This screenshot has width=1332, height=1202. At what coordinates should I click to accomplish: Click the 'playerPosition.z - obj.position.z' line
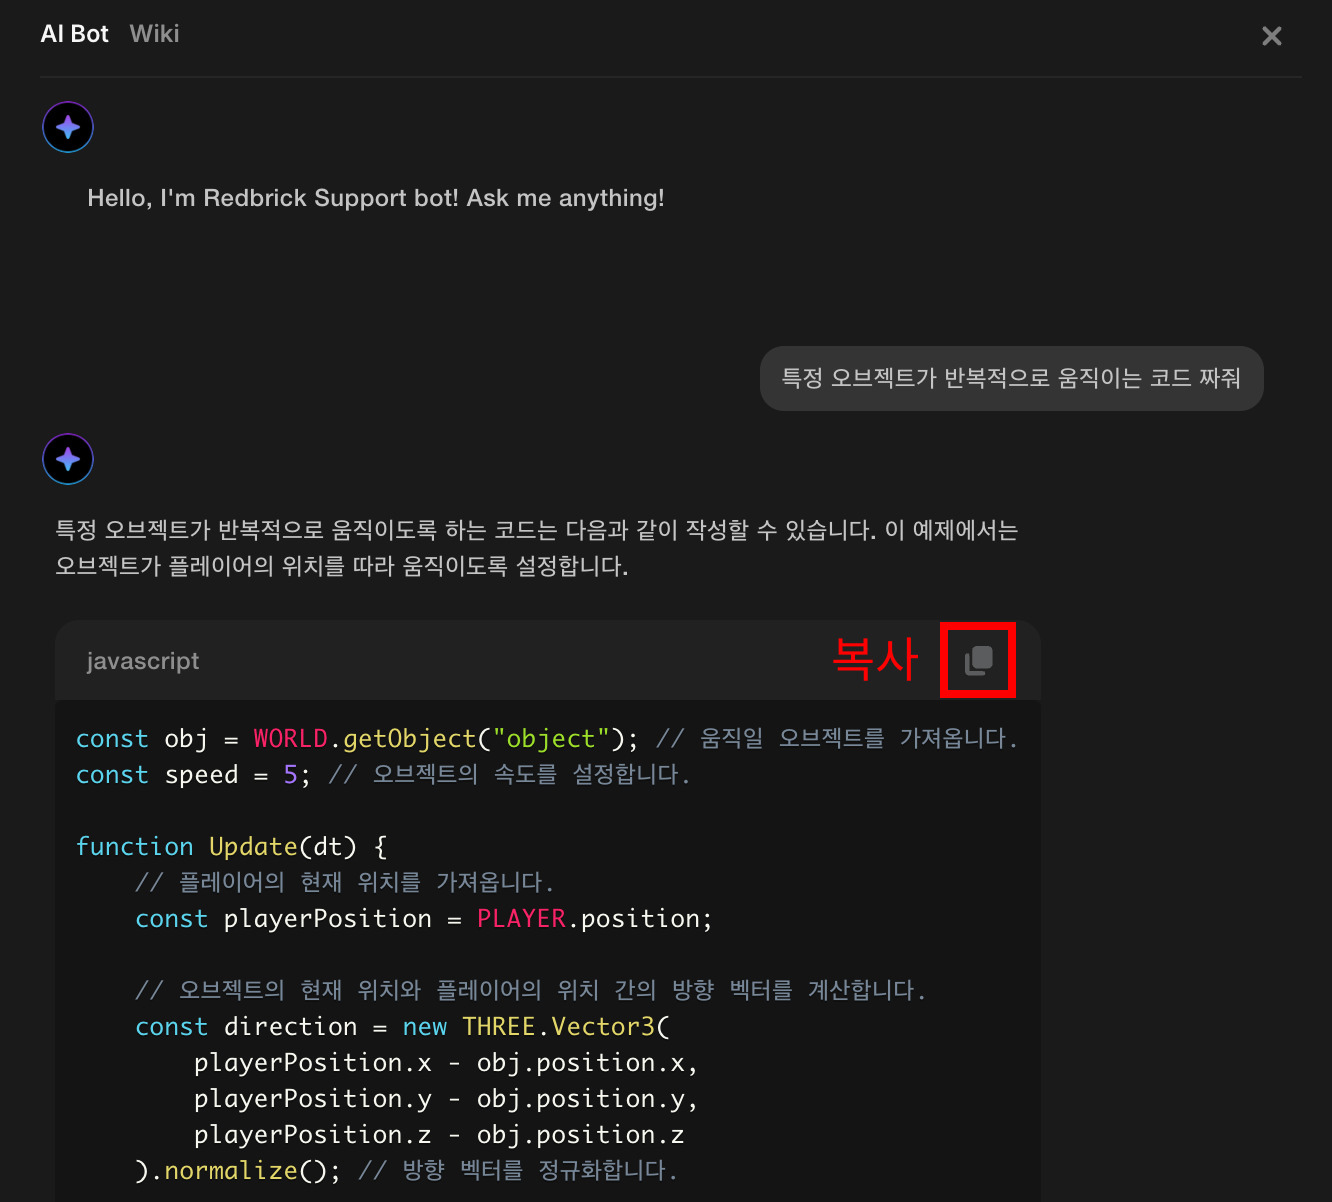pos(440,1135)
